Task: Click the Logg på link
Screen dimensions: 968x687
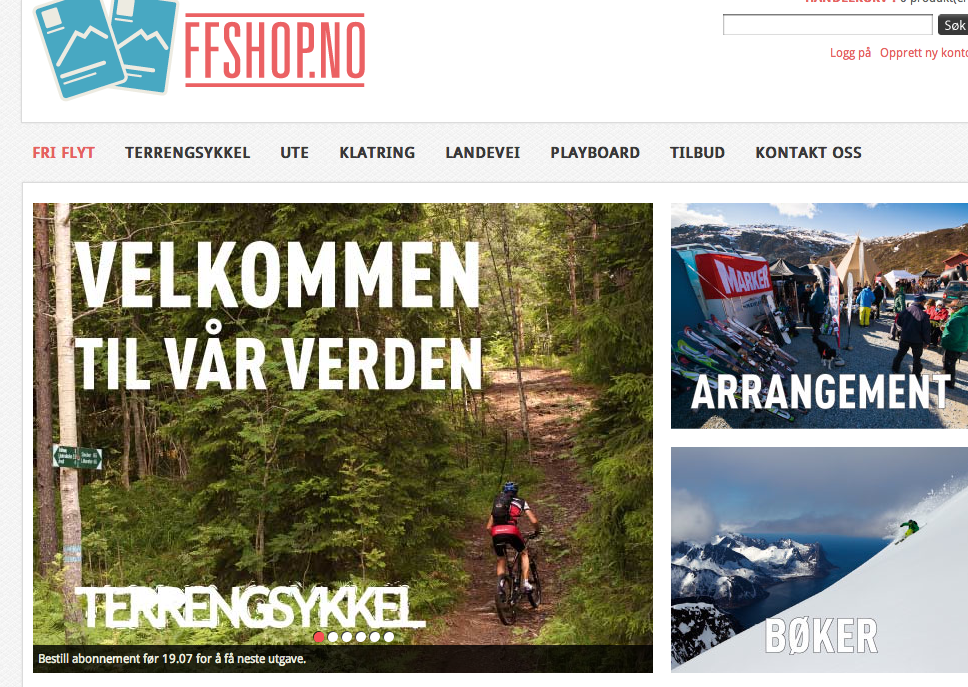Action: [x=850, y=53]
